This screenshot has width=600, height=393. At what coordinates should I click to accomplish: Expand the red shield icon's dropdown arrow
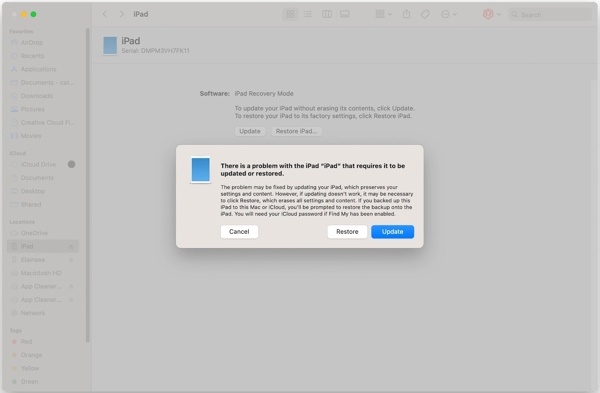[499, 15]
